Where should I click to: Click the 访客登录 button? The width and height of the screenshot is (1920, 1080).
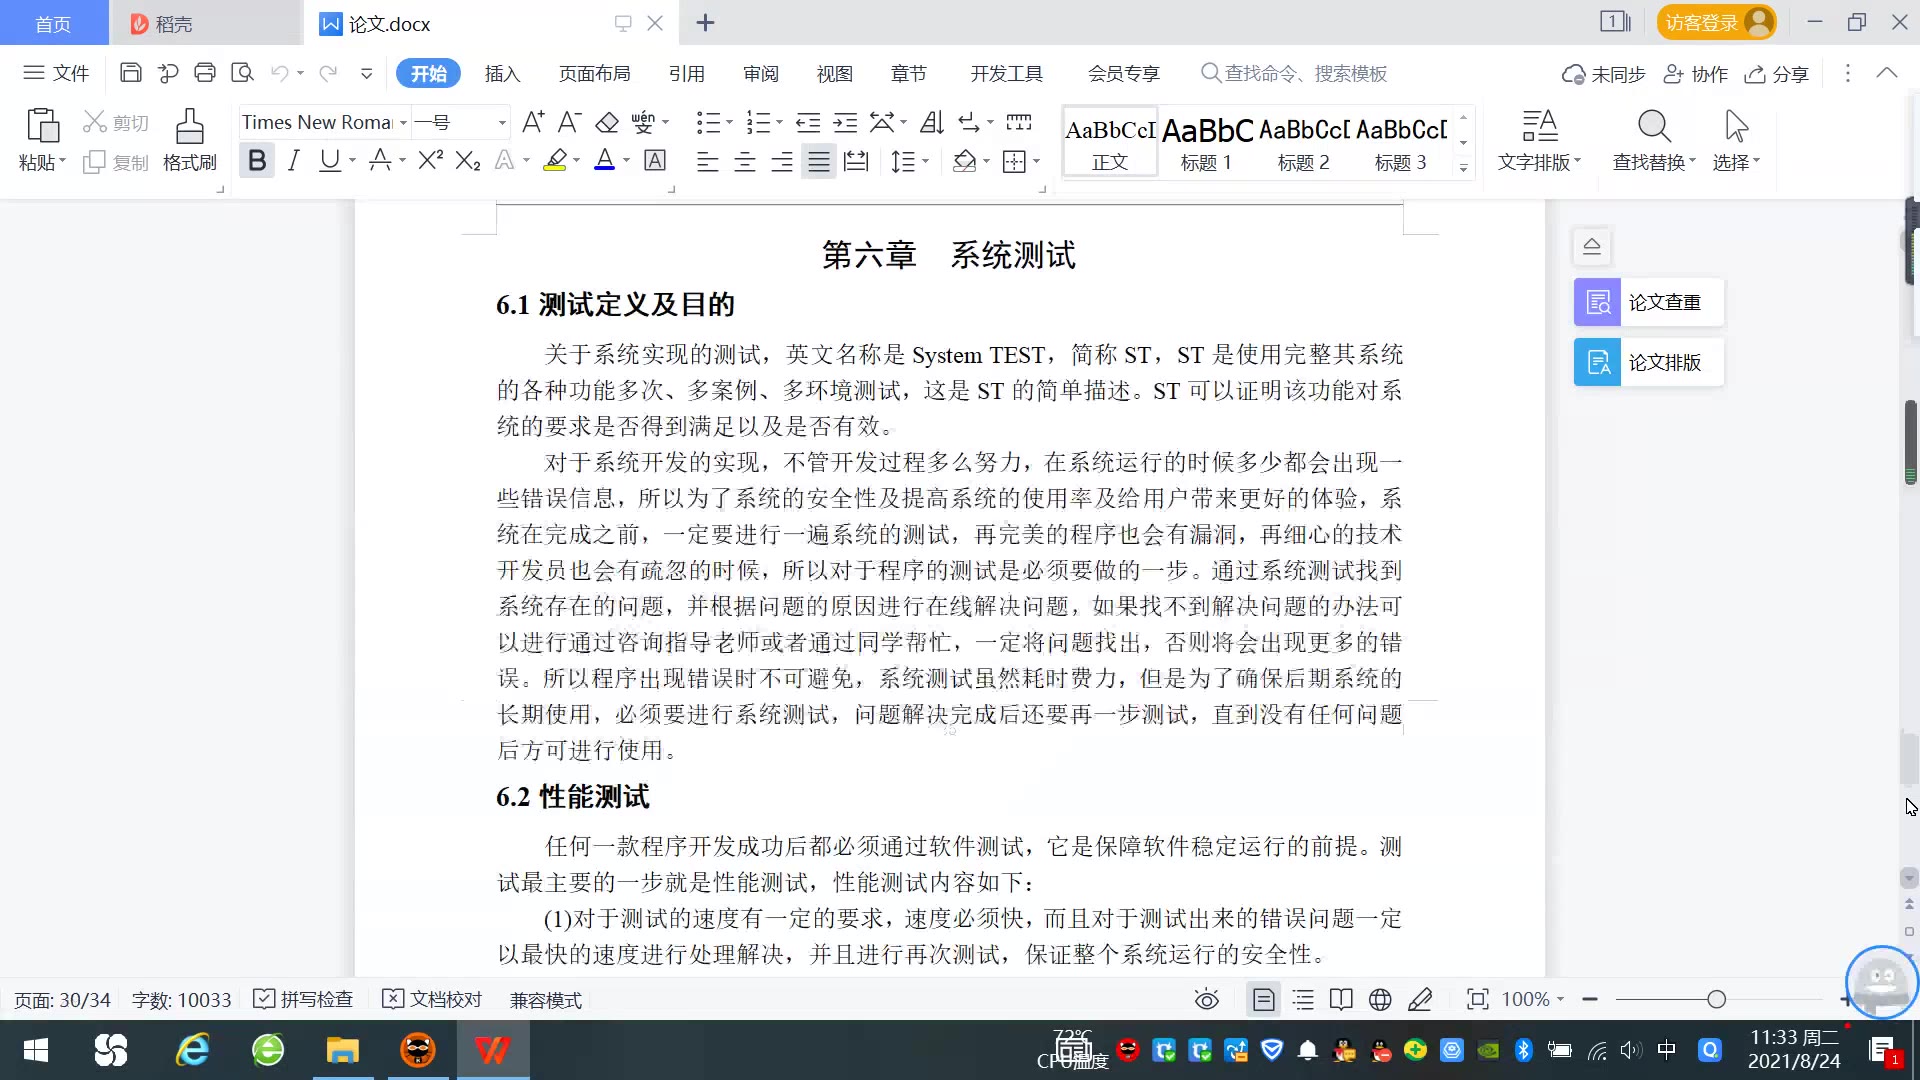[1716, 22]
